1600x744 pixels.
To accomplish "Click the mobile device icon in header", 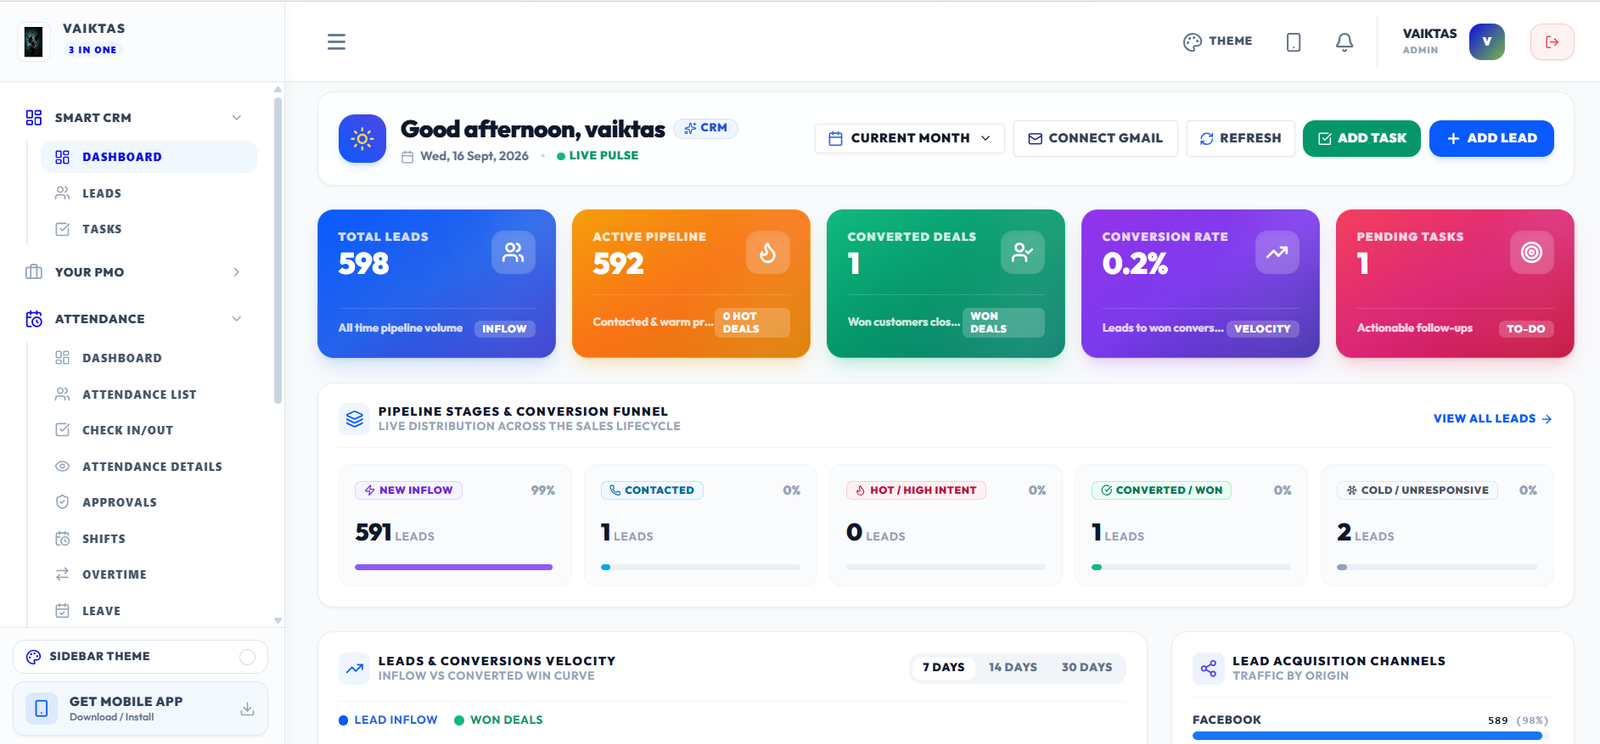I will pos(1293,42).
